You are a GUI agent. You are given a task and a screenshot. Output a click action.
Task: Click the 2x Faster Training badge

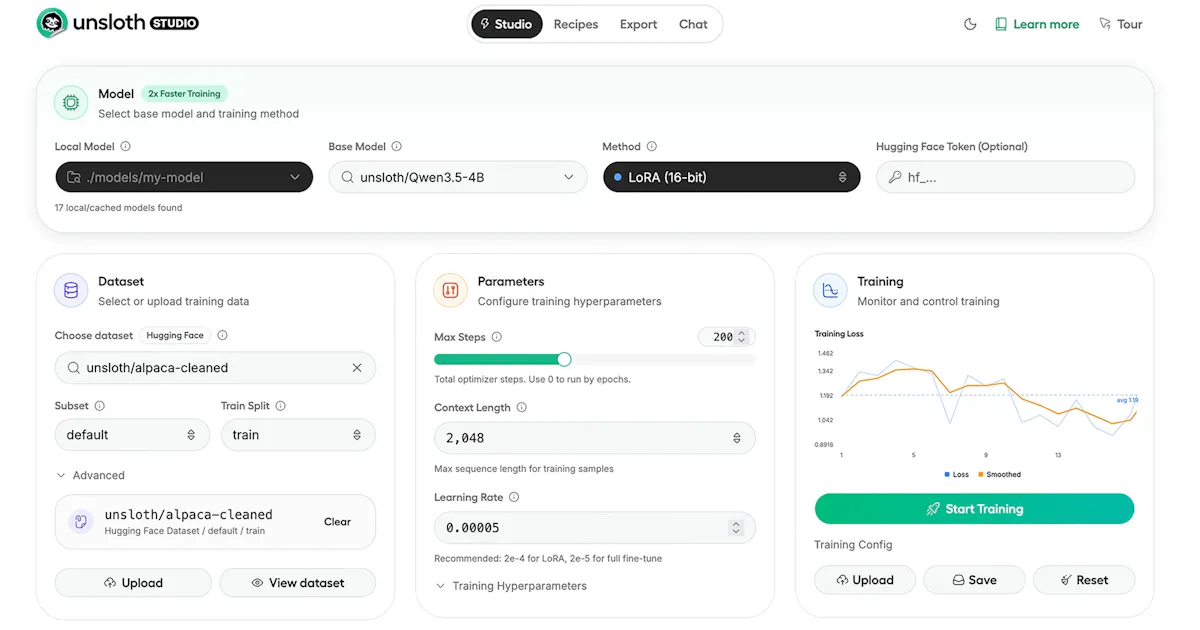pyautogui.click(x=184, y=94)
